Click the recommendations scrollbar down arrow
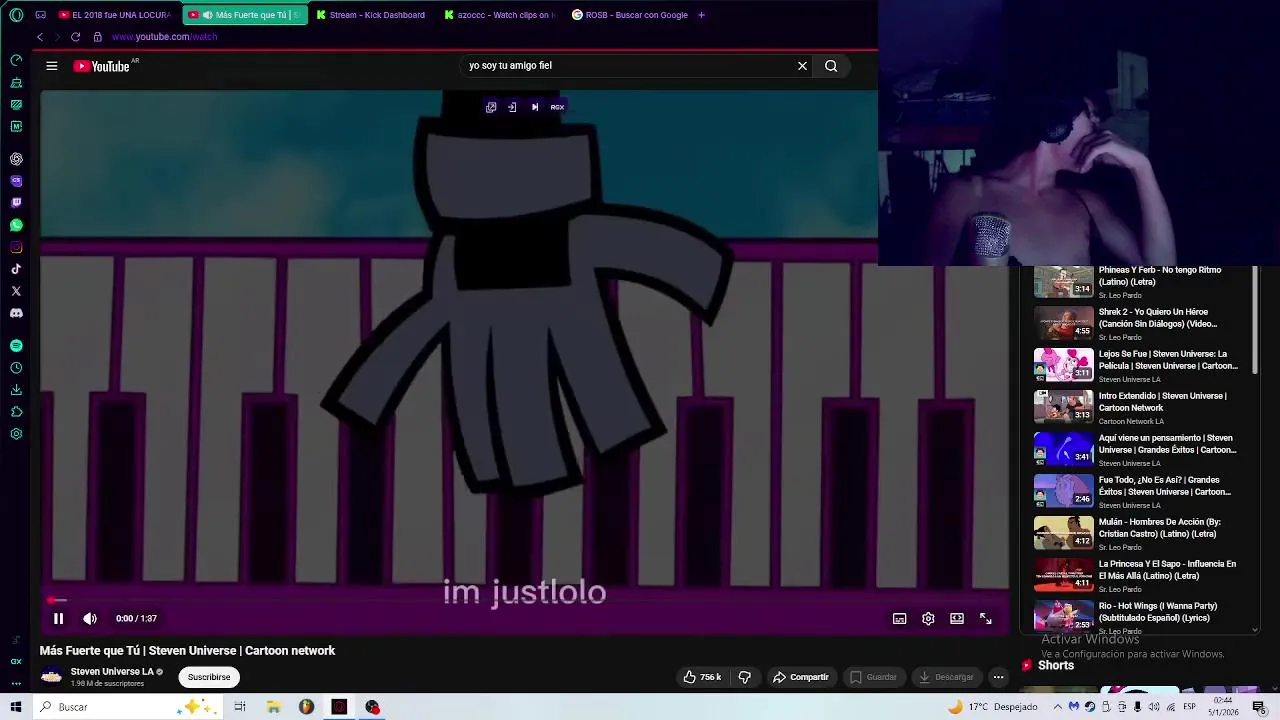1280x720 pixels. [x=1255, y=629]
